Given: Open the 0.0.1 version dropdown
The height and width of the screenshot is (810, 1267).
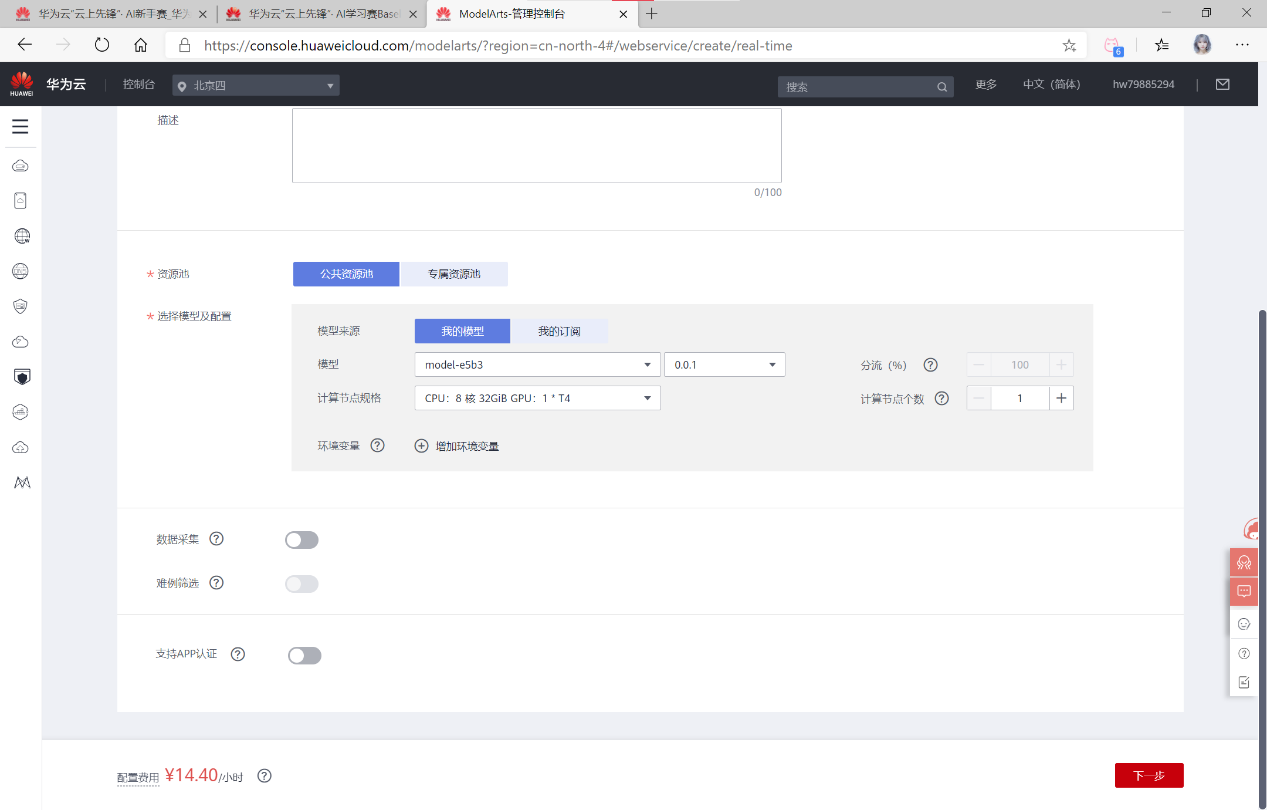Looking at the screenshot, I should 725,365.
